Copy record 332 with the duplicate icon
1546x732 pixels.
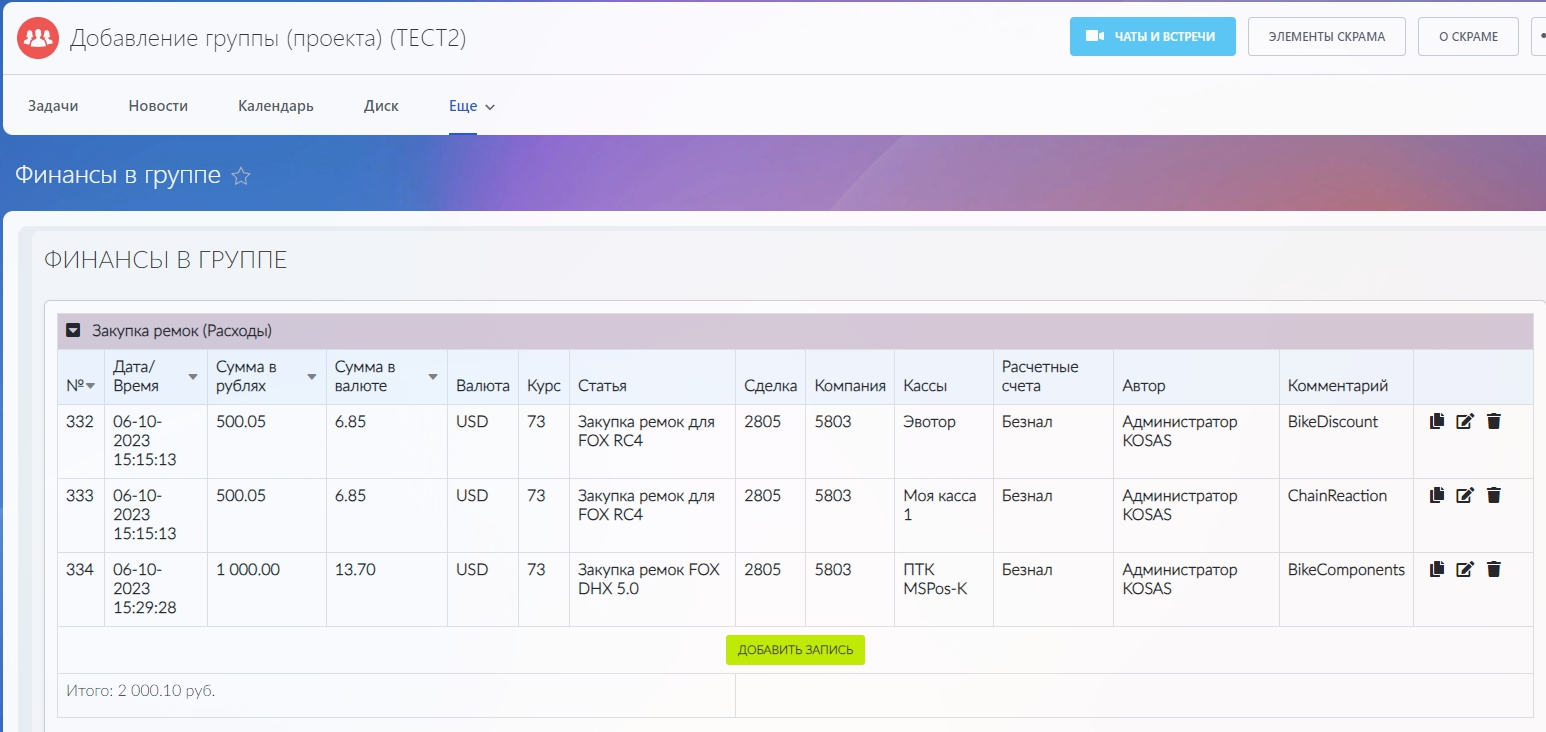[1437, 422]
